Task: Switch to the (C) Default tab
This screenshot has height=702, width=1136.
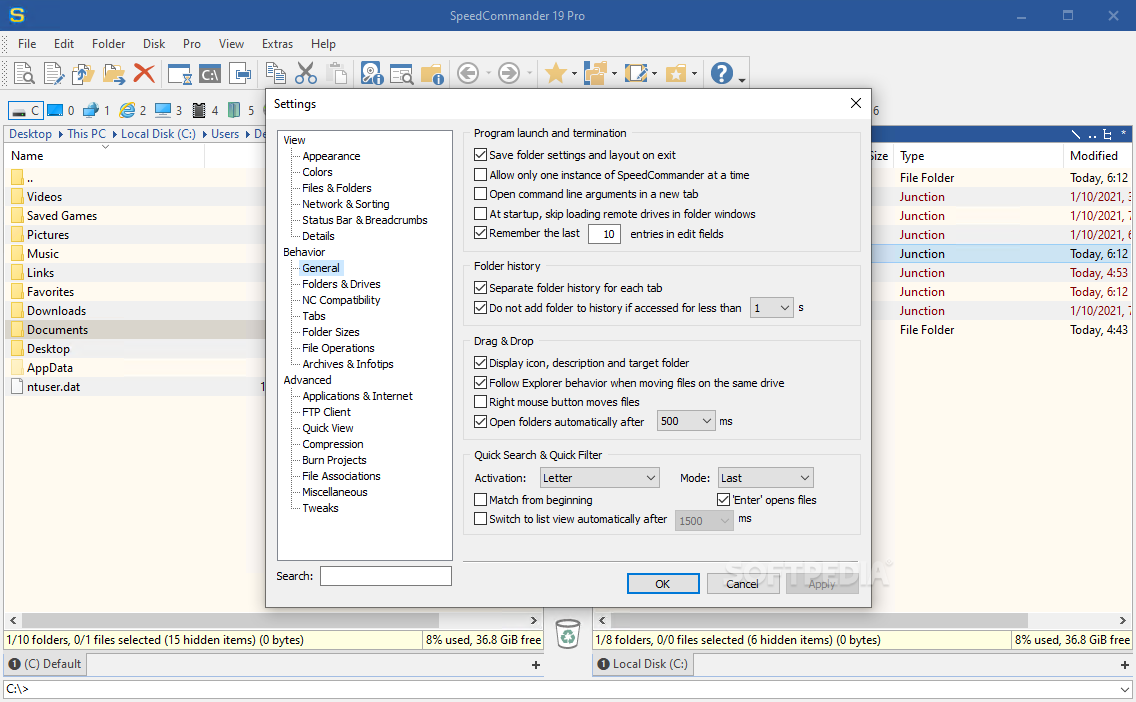Action: point(45,664)
